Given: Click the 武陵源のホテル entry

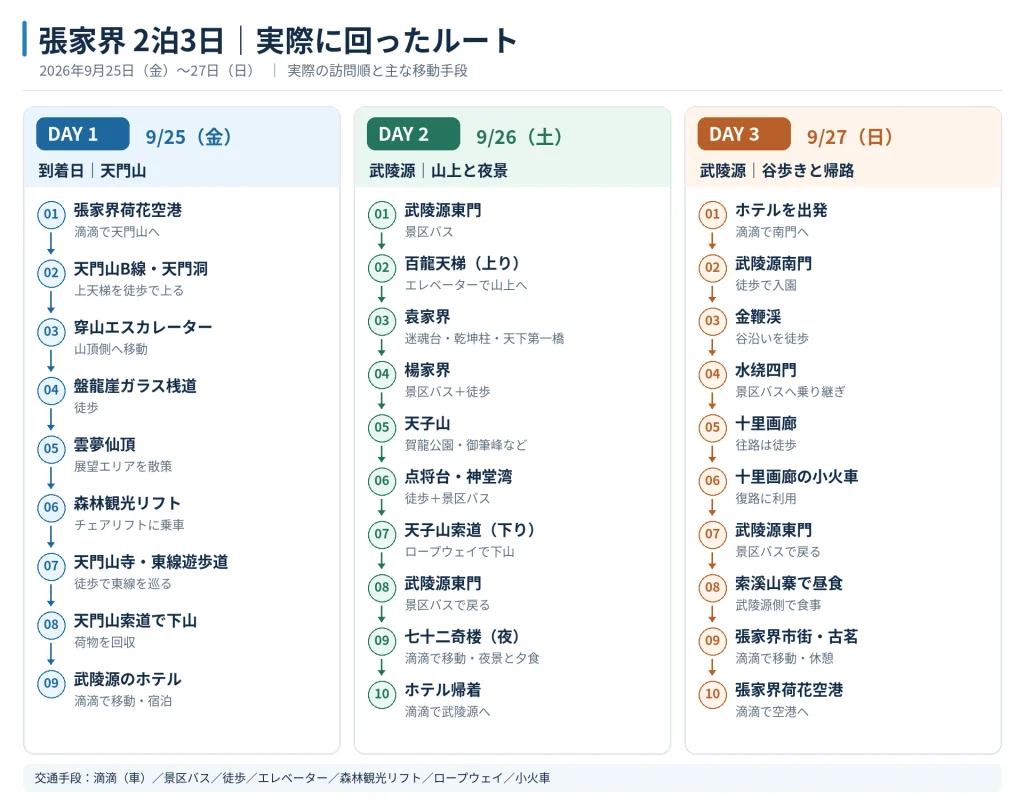Looking at the screenshot, I should pyautogui.click(x=127, y=680).
